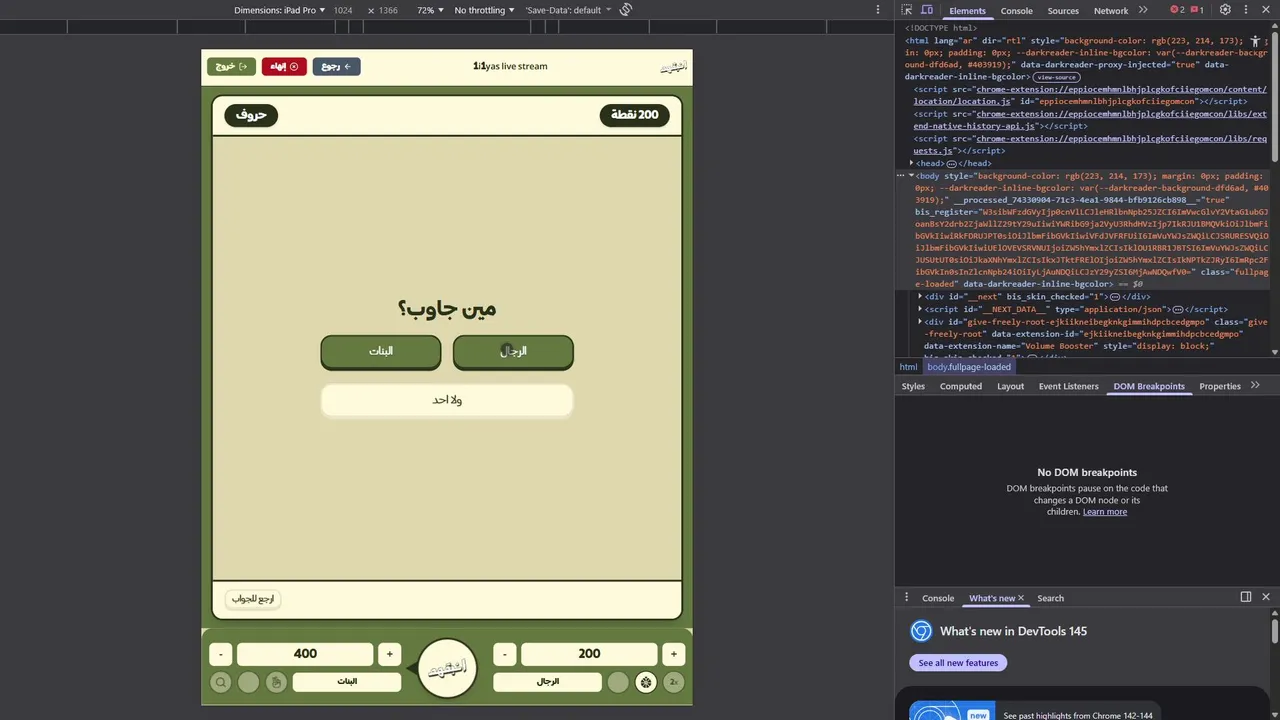Expand the __NEXT_DATA__ script node
1280x720 pixels.
[920, 309]
